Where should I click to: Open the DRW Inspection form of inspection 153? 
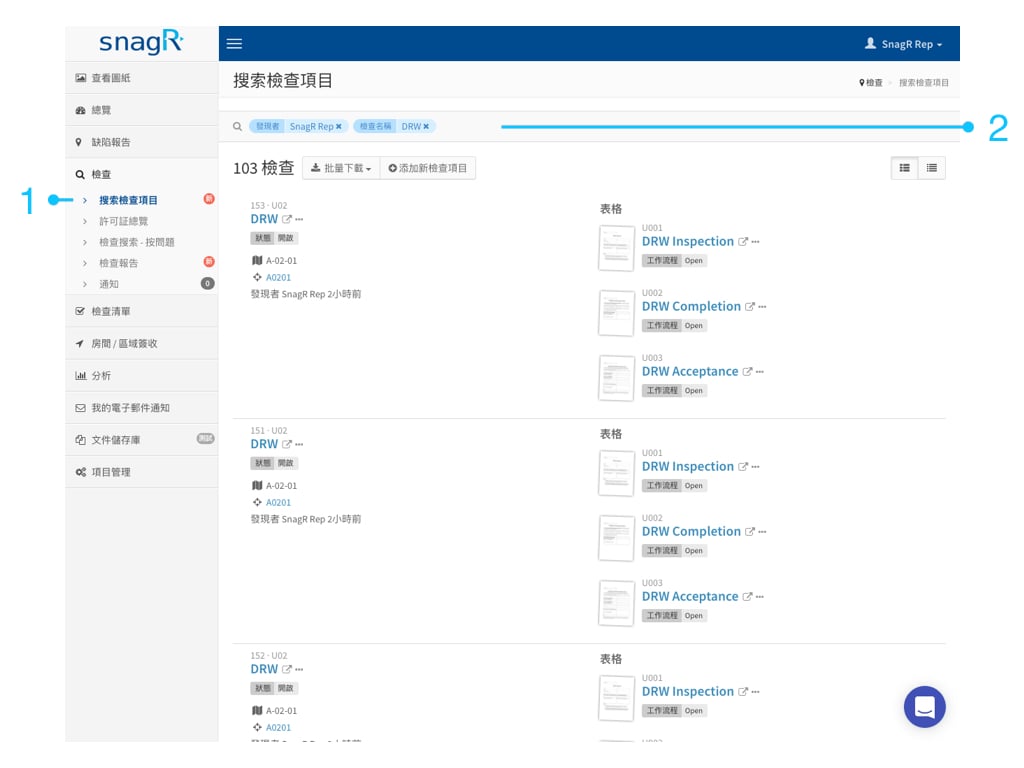coord(688,241)
